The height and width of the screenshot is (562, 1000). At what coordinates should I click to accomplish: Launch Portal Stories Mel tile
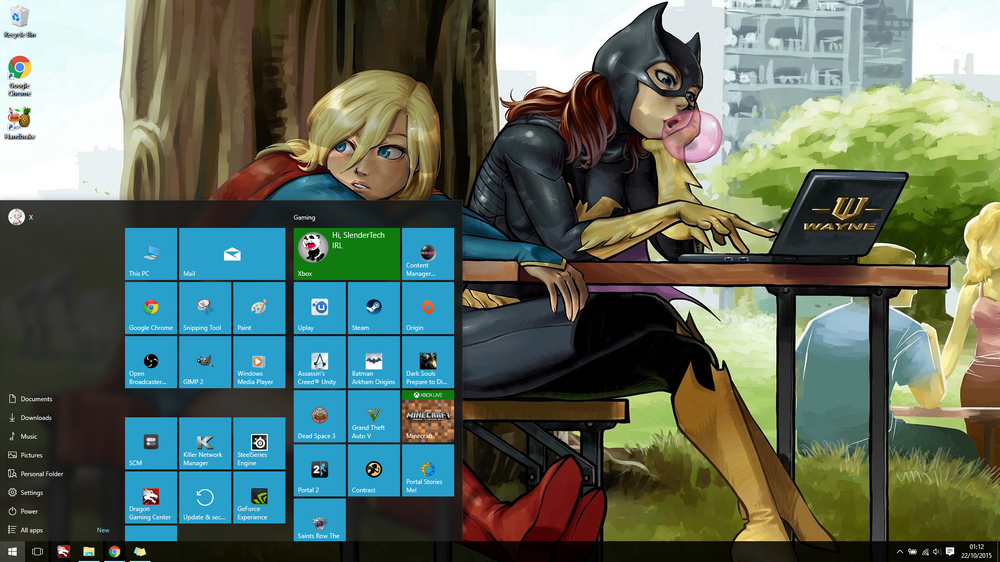[x=428, y=471]
